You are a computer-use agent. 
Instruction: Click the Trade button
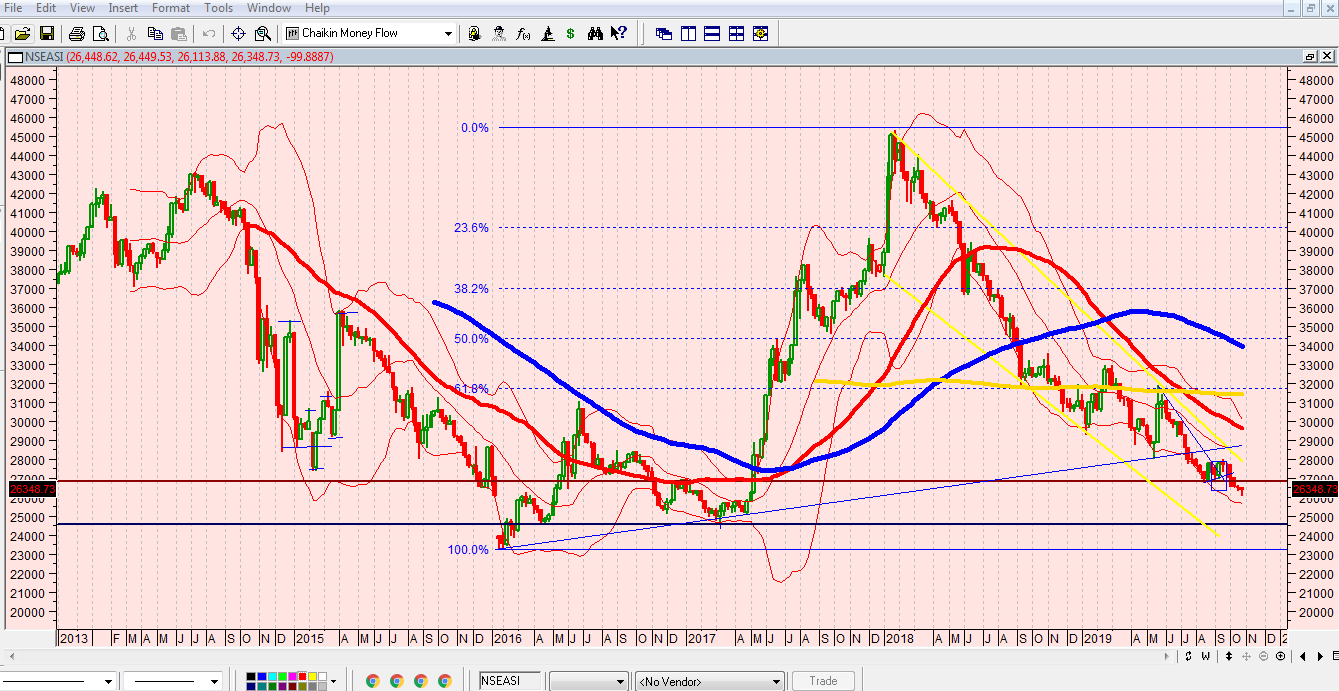(x=823, y=681)
